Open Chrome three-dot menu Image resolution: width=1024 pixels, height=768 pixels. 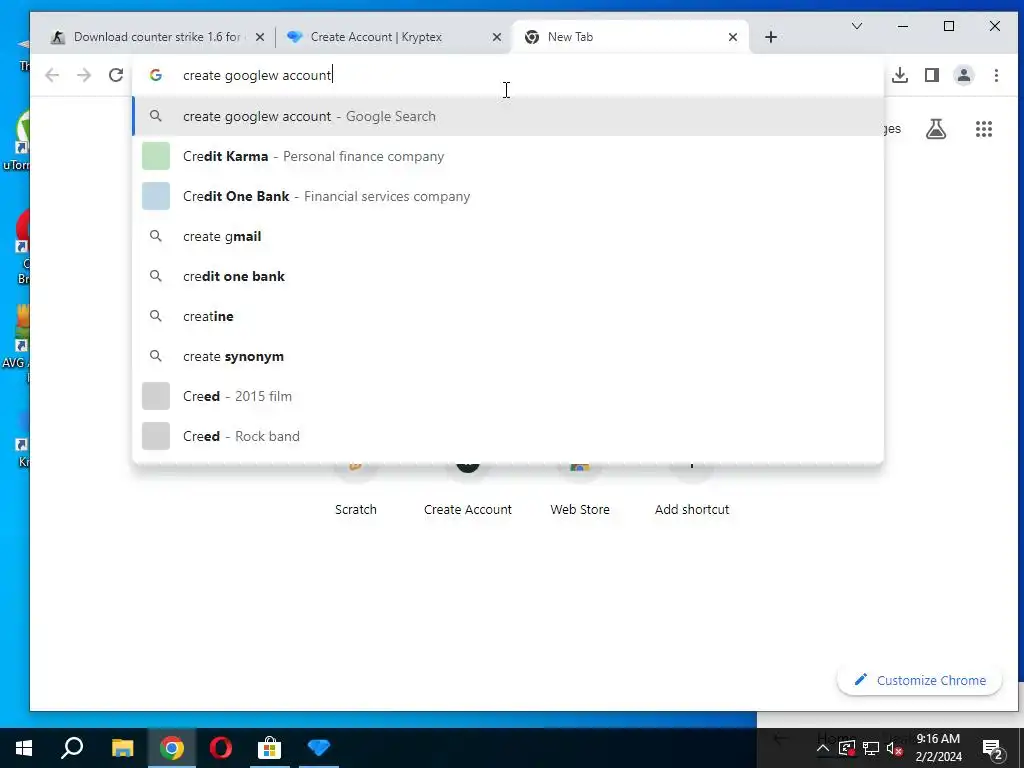pyautogui.click(x=997, y=75)
